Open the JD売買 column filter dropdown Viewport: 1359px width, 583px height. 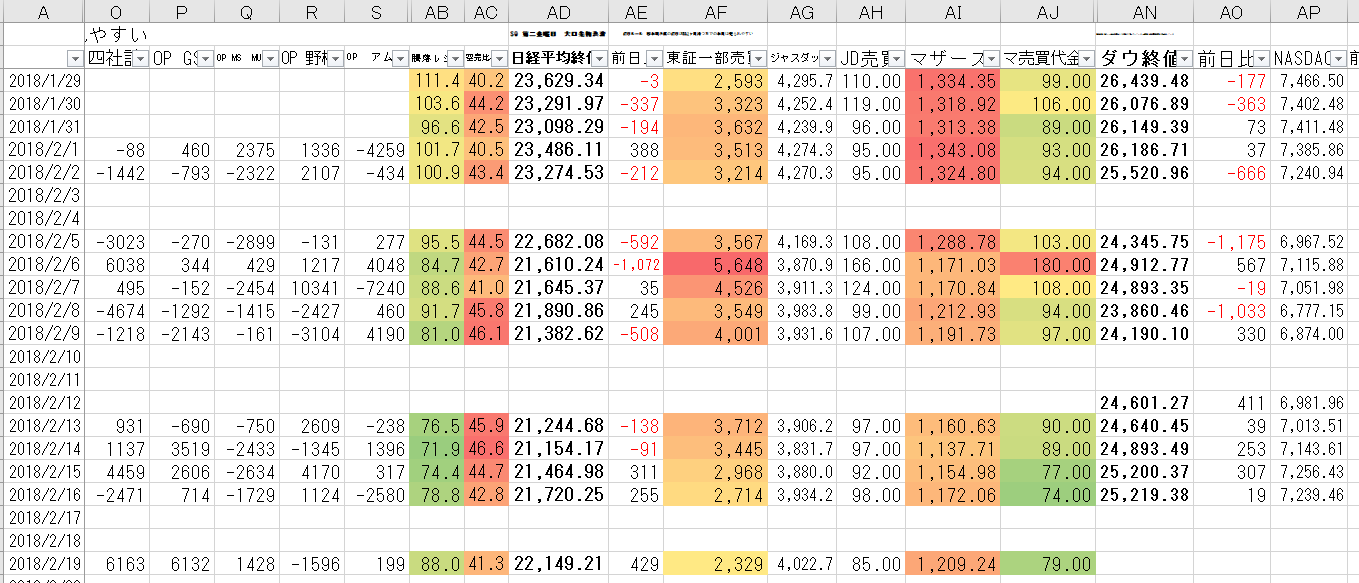[x=895, y=58]
